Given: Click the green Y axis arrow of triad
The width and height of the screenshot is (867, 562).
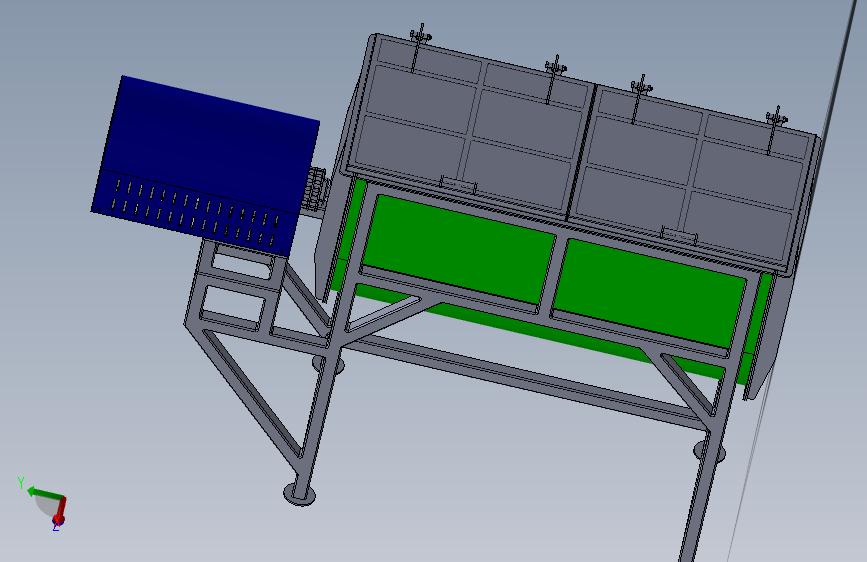Looking at the screenshot, I should click(x=45, y=493).
